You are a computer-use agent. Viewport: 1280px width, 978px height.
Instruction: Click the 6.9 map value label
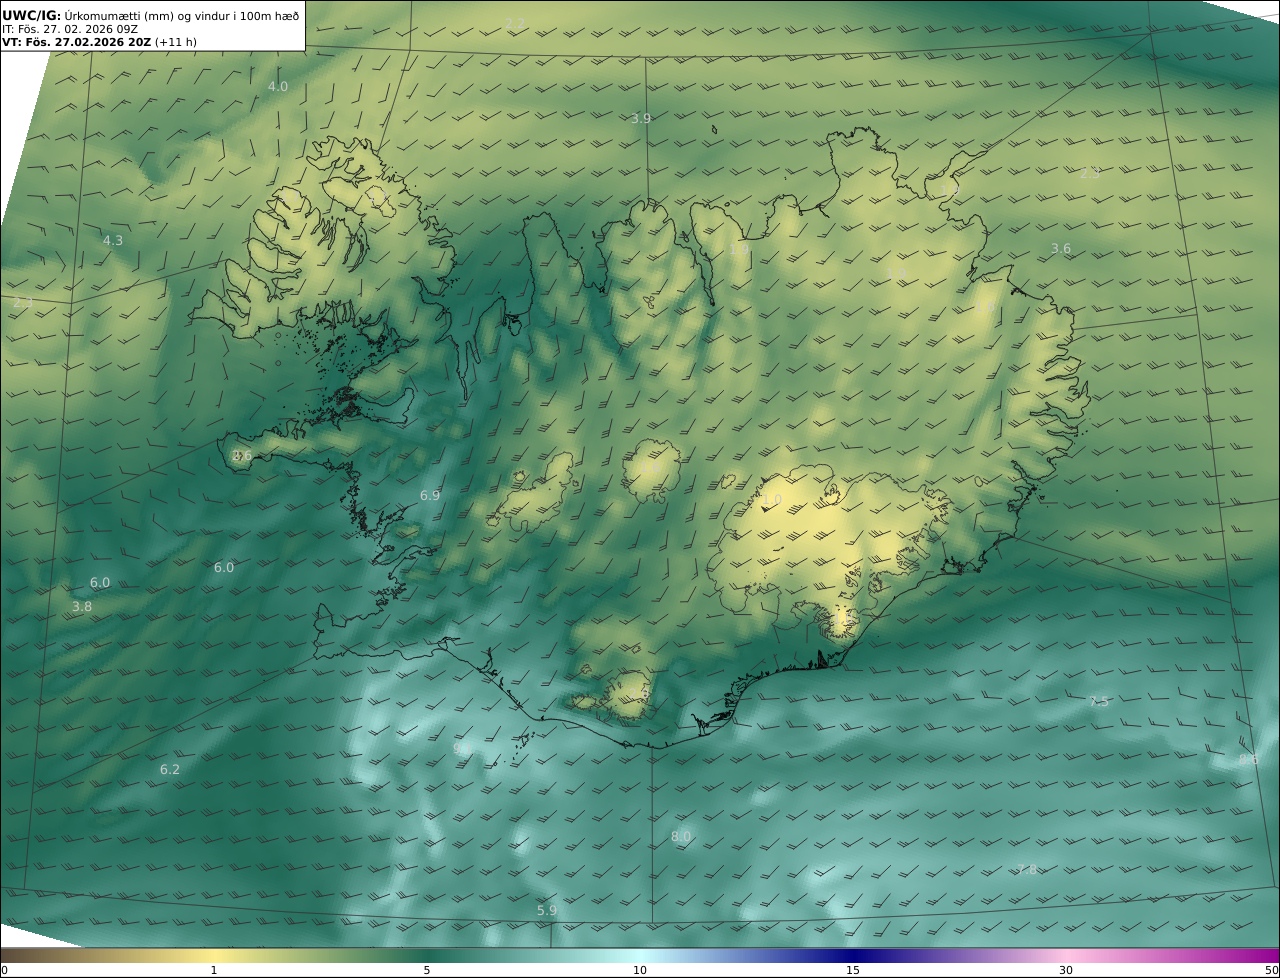[x=430, y=495]
